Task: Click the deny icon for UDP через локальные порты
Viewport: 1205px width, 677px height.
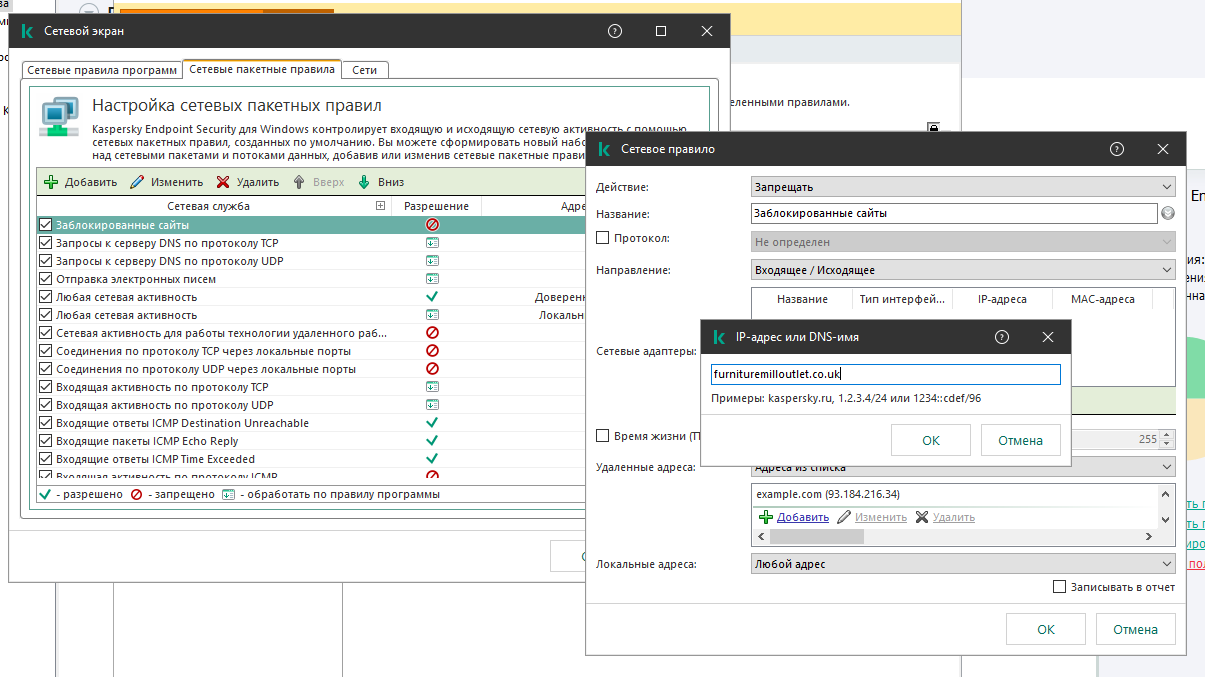Action: (x=432, y=369)
